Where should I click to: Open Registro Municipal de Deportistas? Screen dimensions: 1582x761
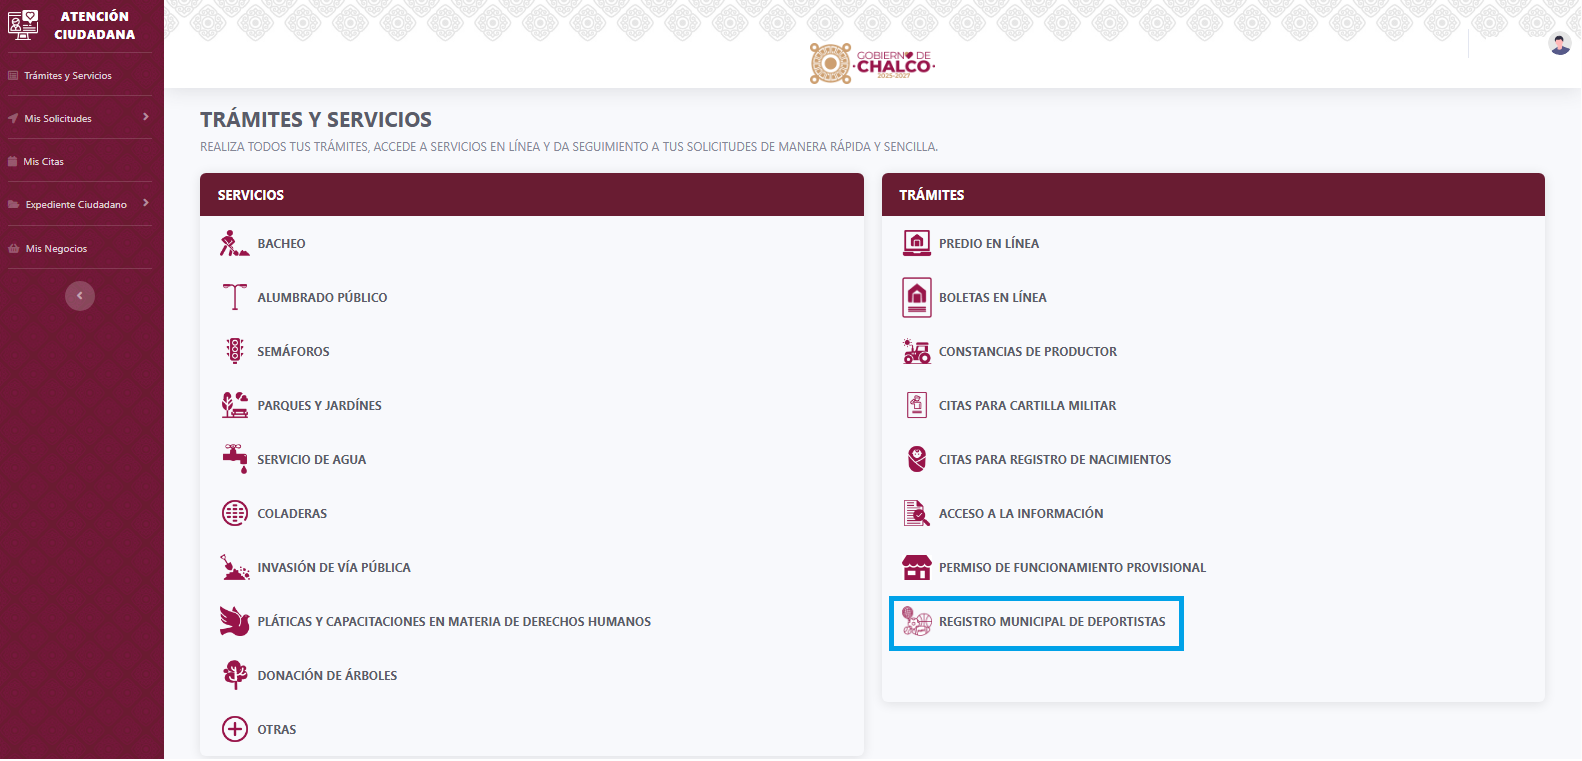(1052, 621)
